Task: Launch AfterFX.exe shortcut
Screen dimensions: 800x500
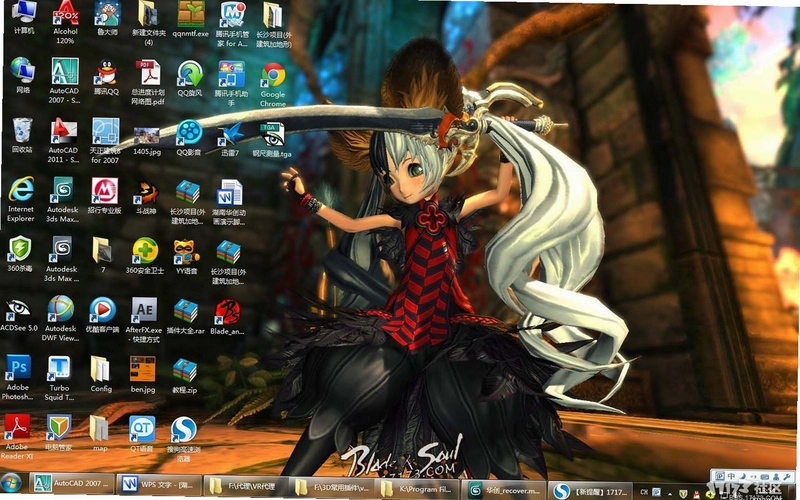Action: (x=144, y=320)
